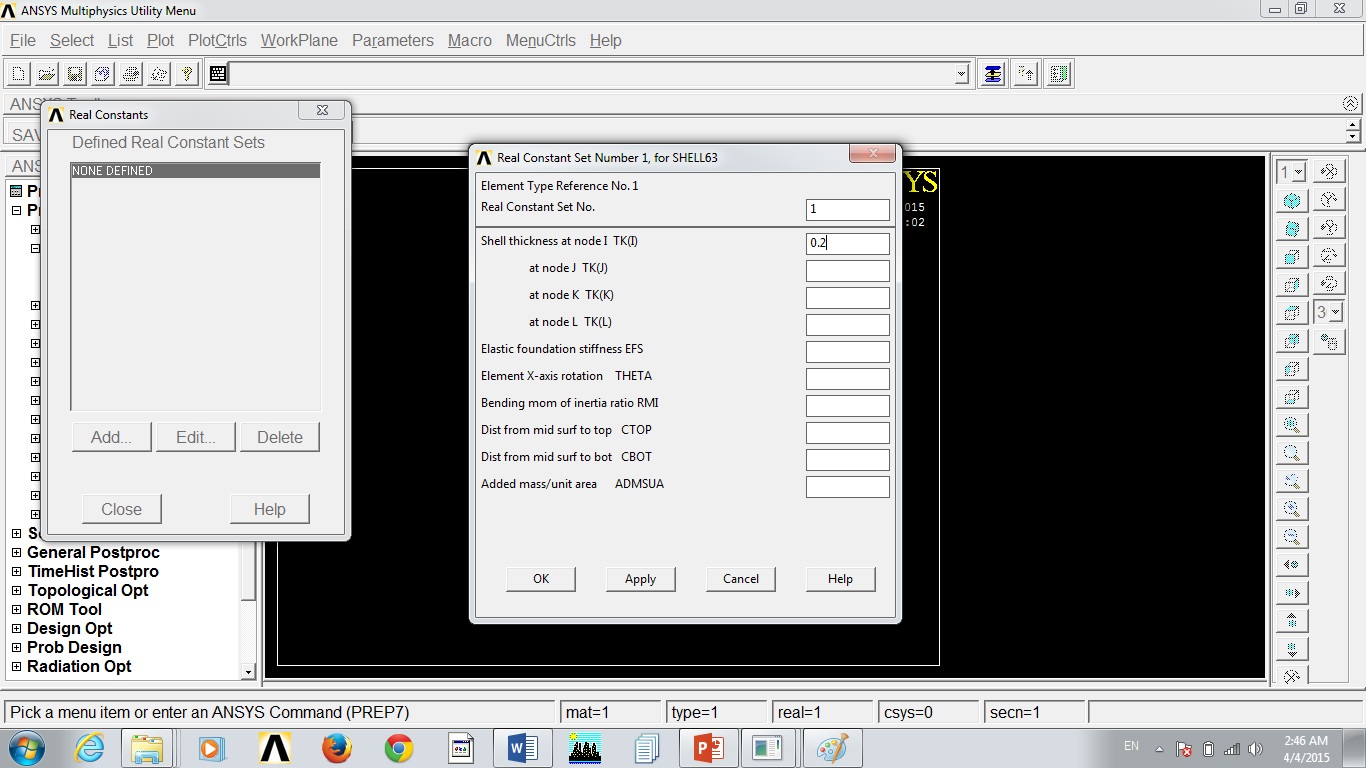Screen dimensions: 1366x768
Task: Expand the Prob Design tree node
Action: 17,648
